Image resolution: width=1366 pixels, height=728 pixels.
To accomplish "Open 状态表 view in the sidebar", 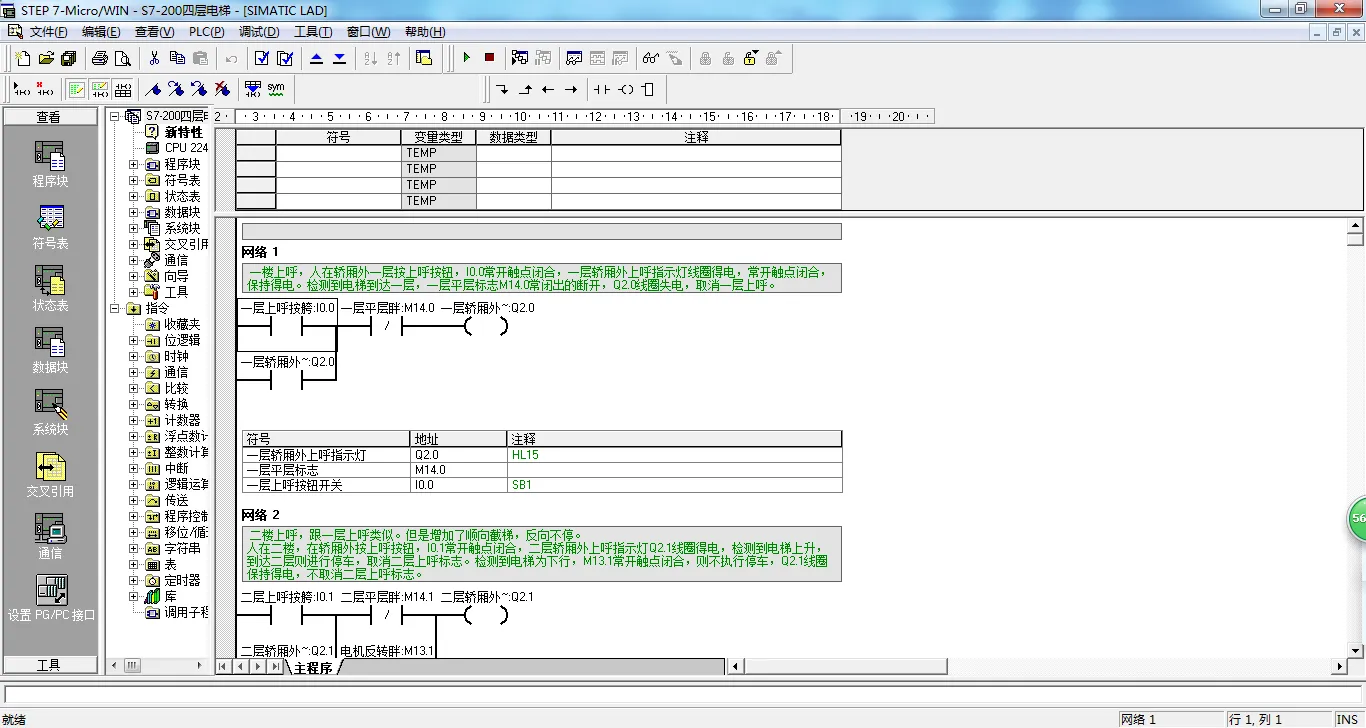I will (x=50, y=289).
